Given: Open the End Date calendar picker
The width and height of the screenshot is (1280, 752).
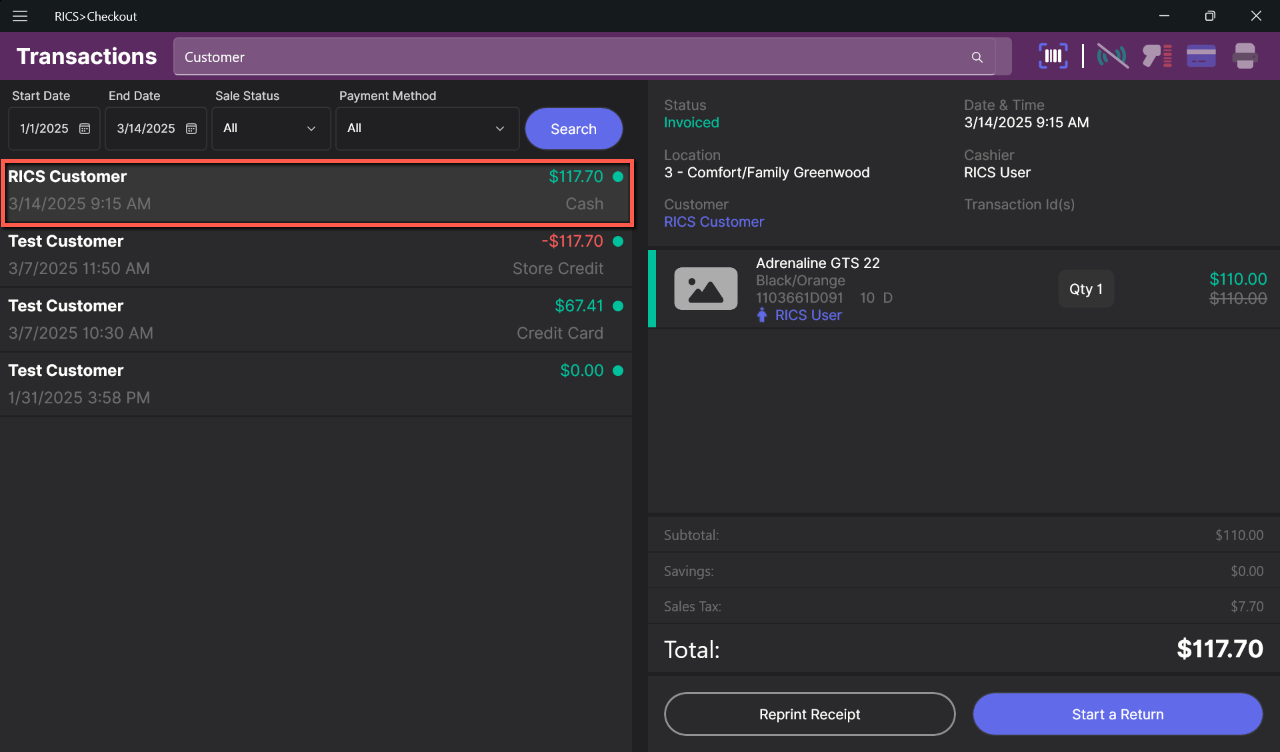Looking at the screenshot, I should [191, 129].
